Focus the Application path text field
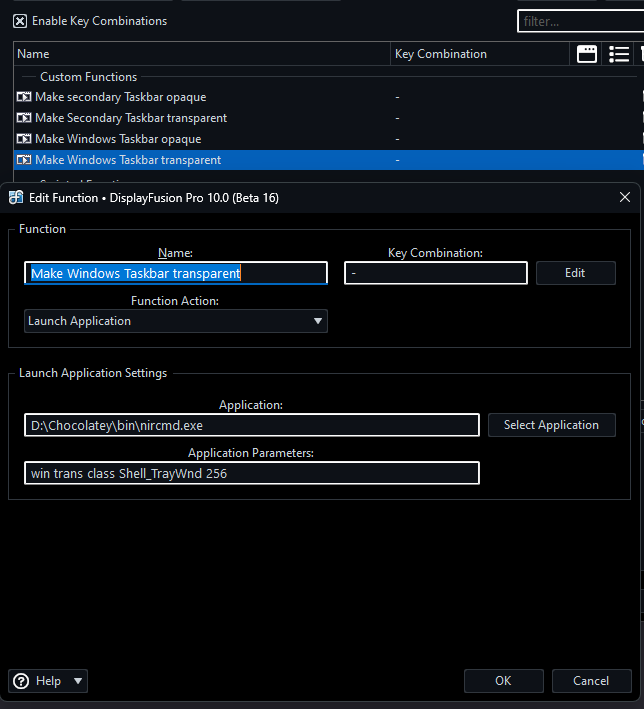The width and height of the screenshot is (644, 709). click(x=251, y=425)
